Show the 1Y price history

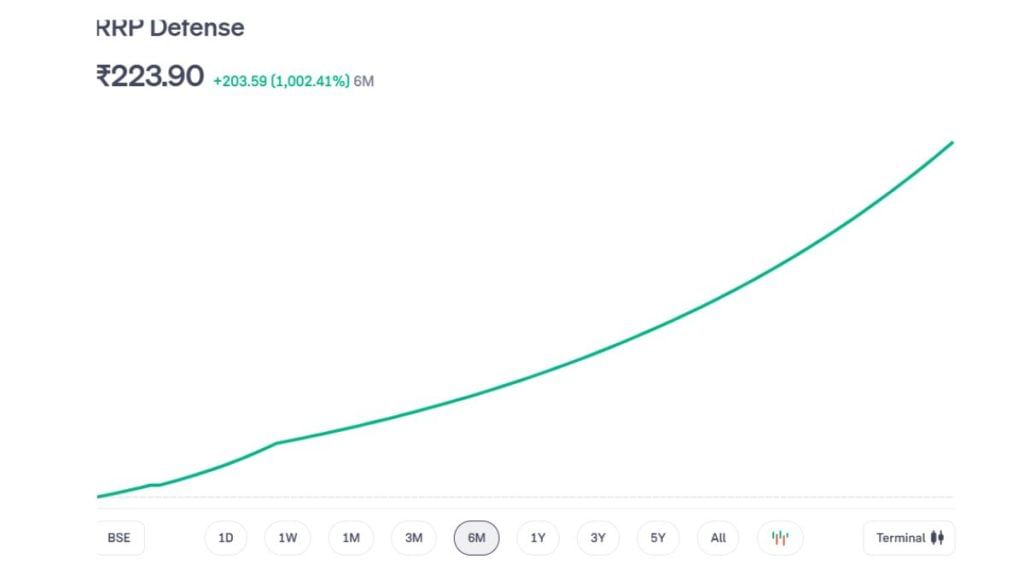pyautogui.click(x=537, y=537)
